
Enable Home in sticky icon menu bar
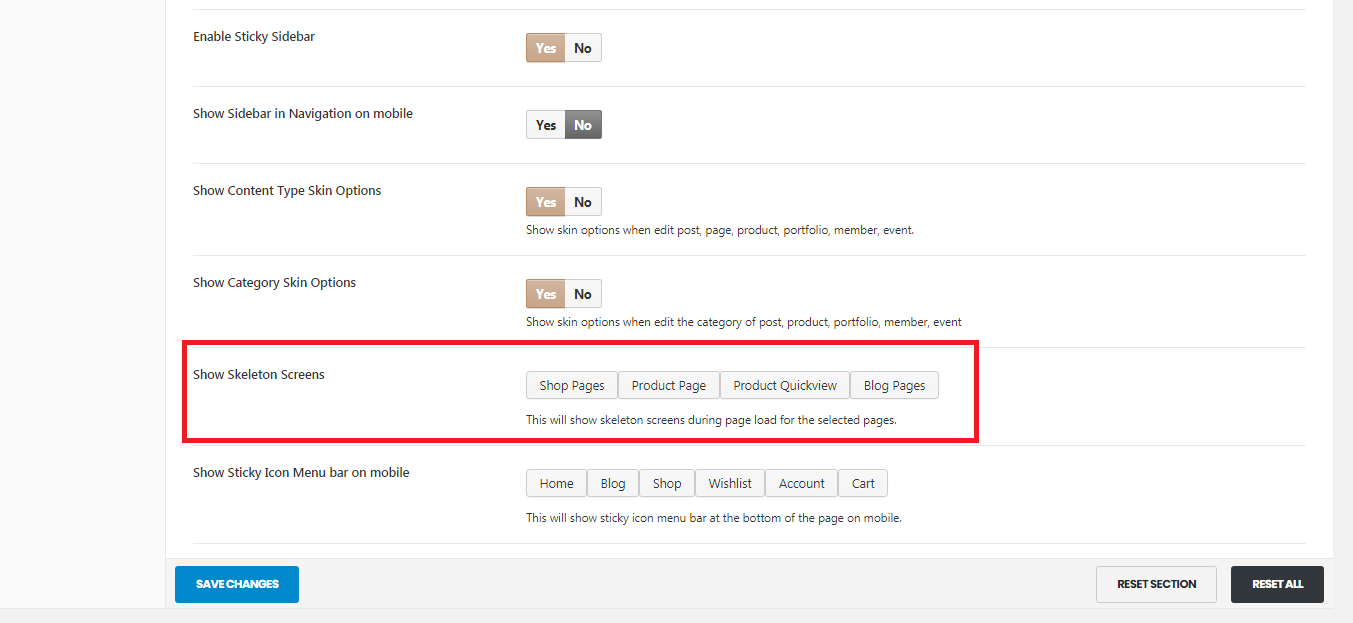[x=557, y=483]
